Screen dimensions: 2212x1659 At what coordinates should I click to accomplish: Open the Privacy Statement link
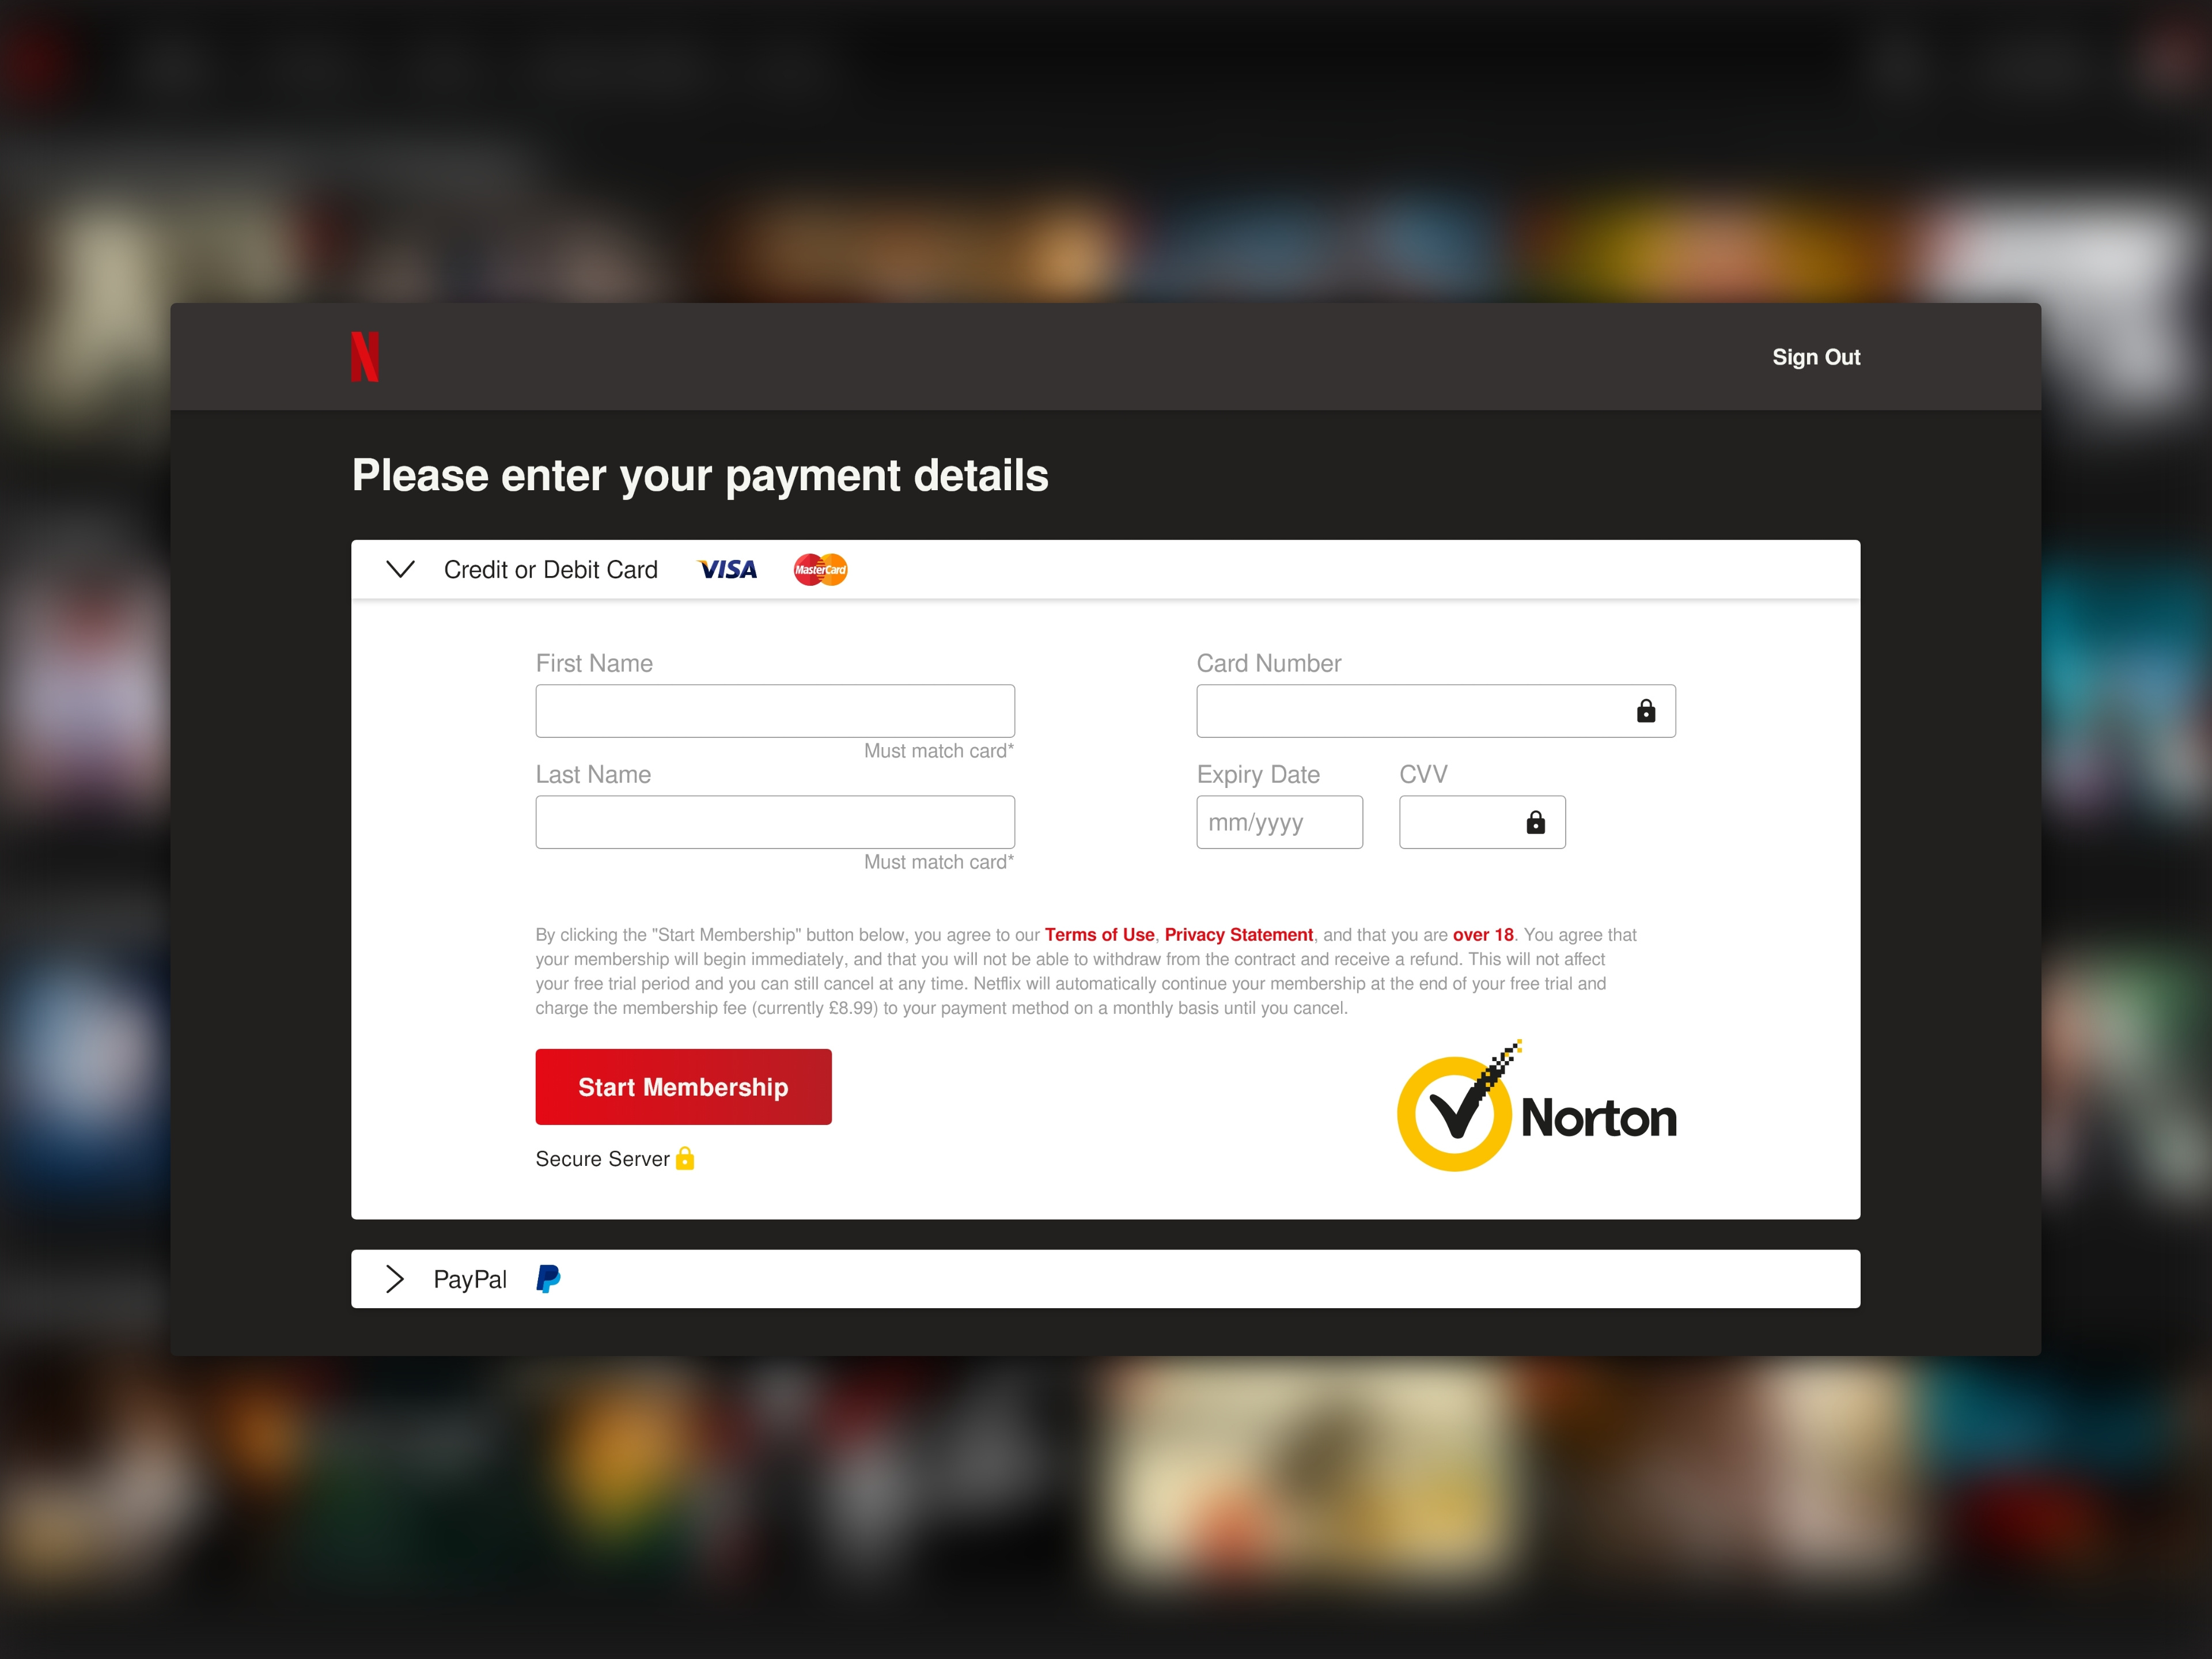[x=1238, y=935]
